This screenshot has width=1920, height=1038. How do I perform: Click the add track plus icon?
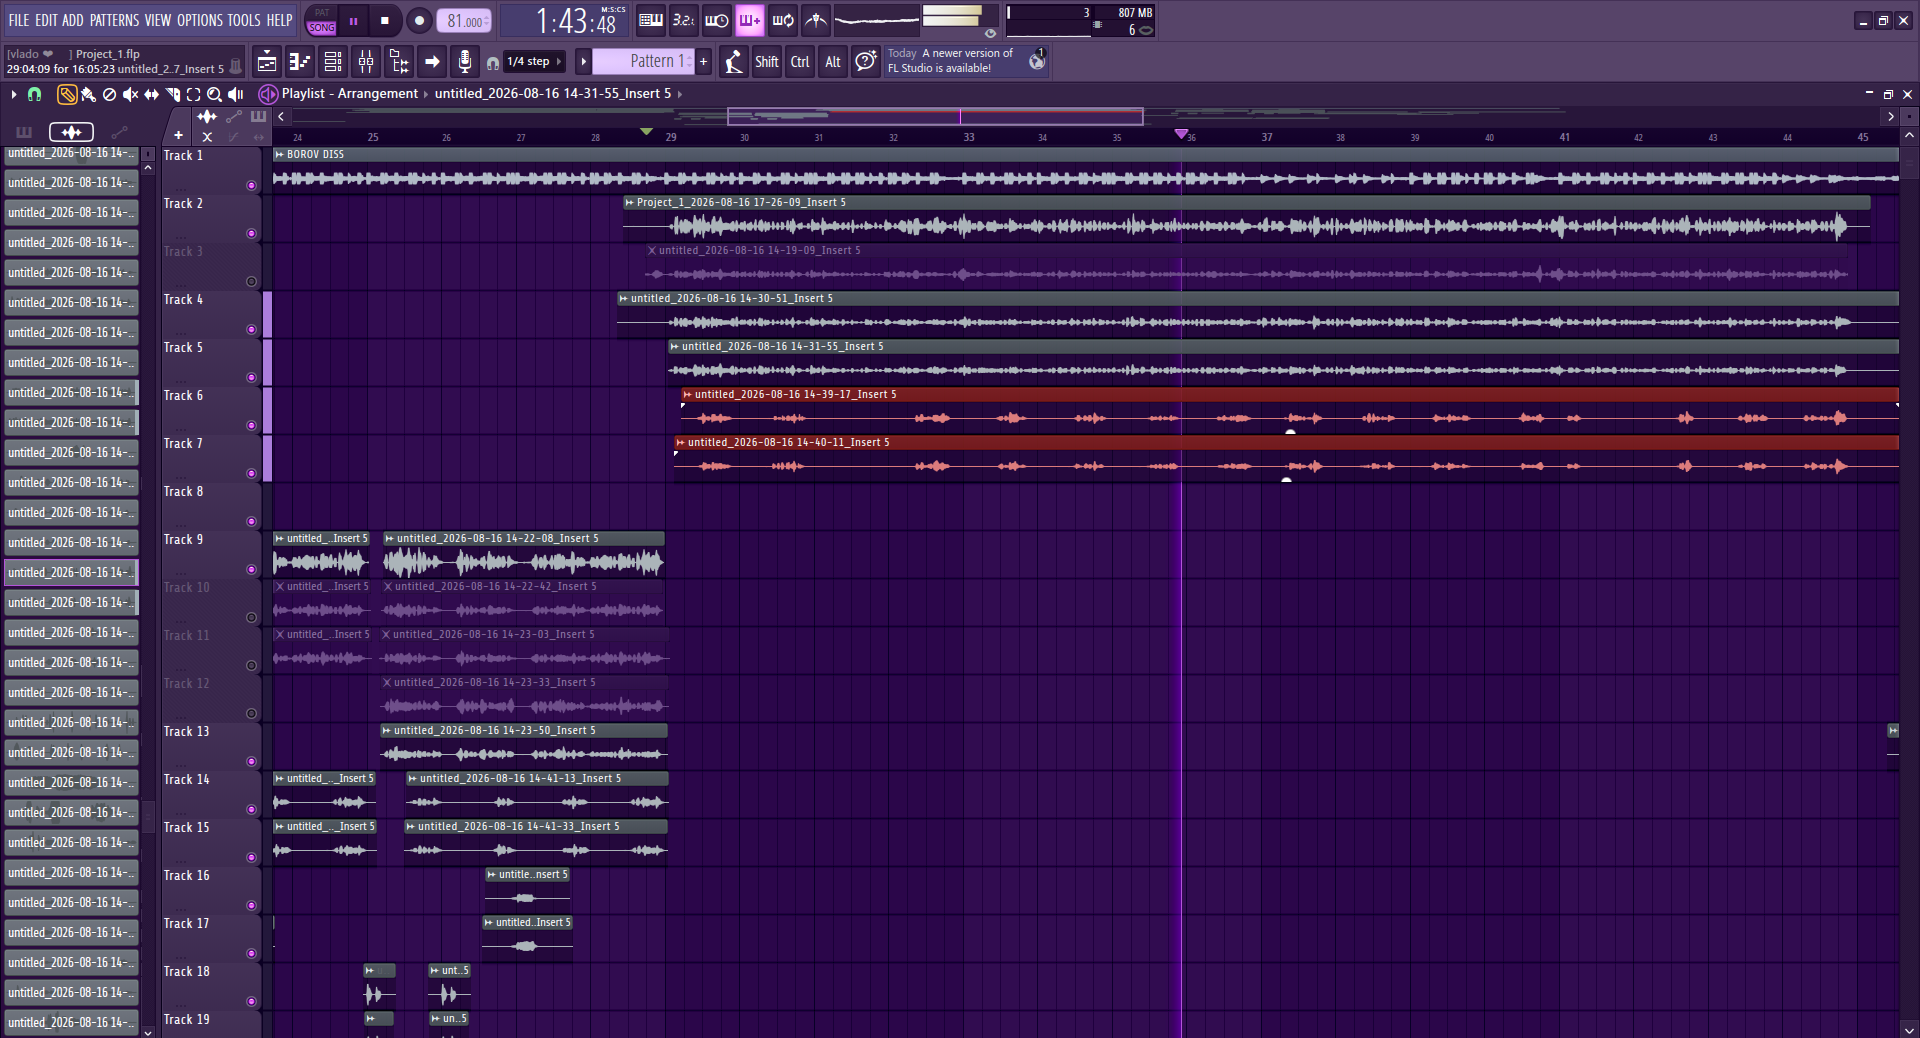coord(178,136)
